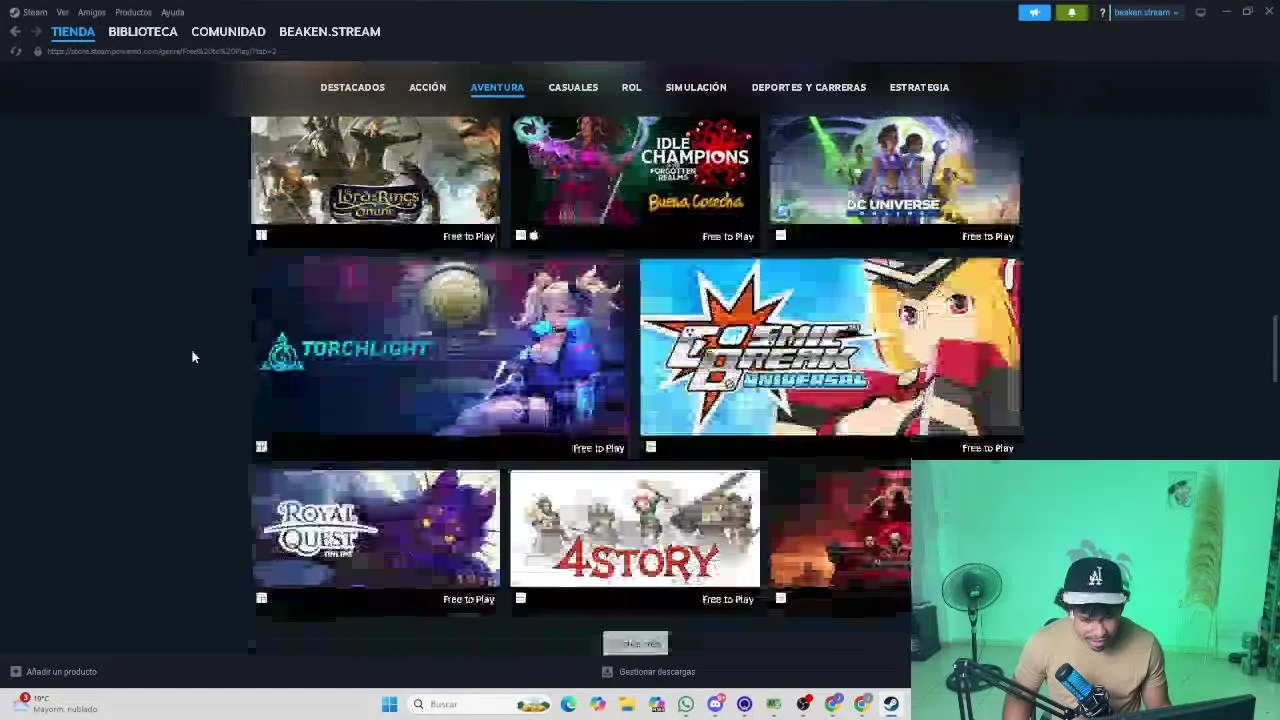
Task: Click the Windows platform icon under 4Story
Action: pyautogui.click(x=521, y=598)
